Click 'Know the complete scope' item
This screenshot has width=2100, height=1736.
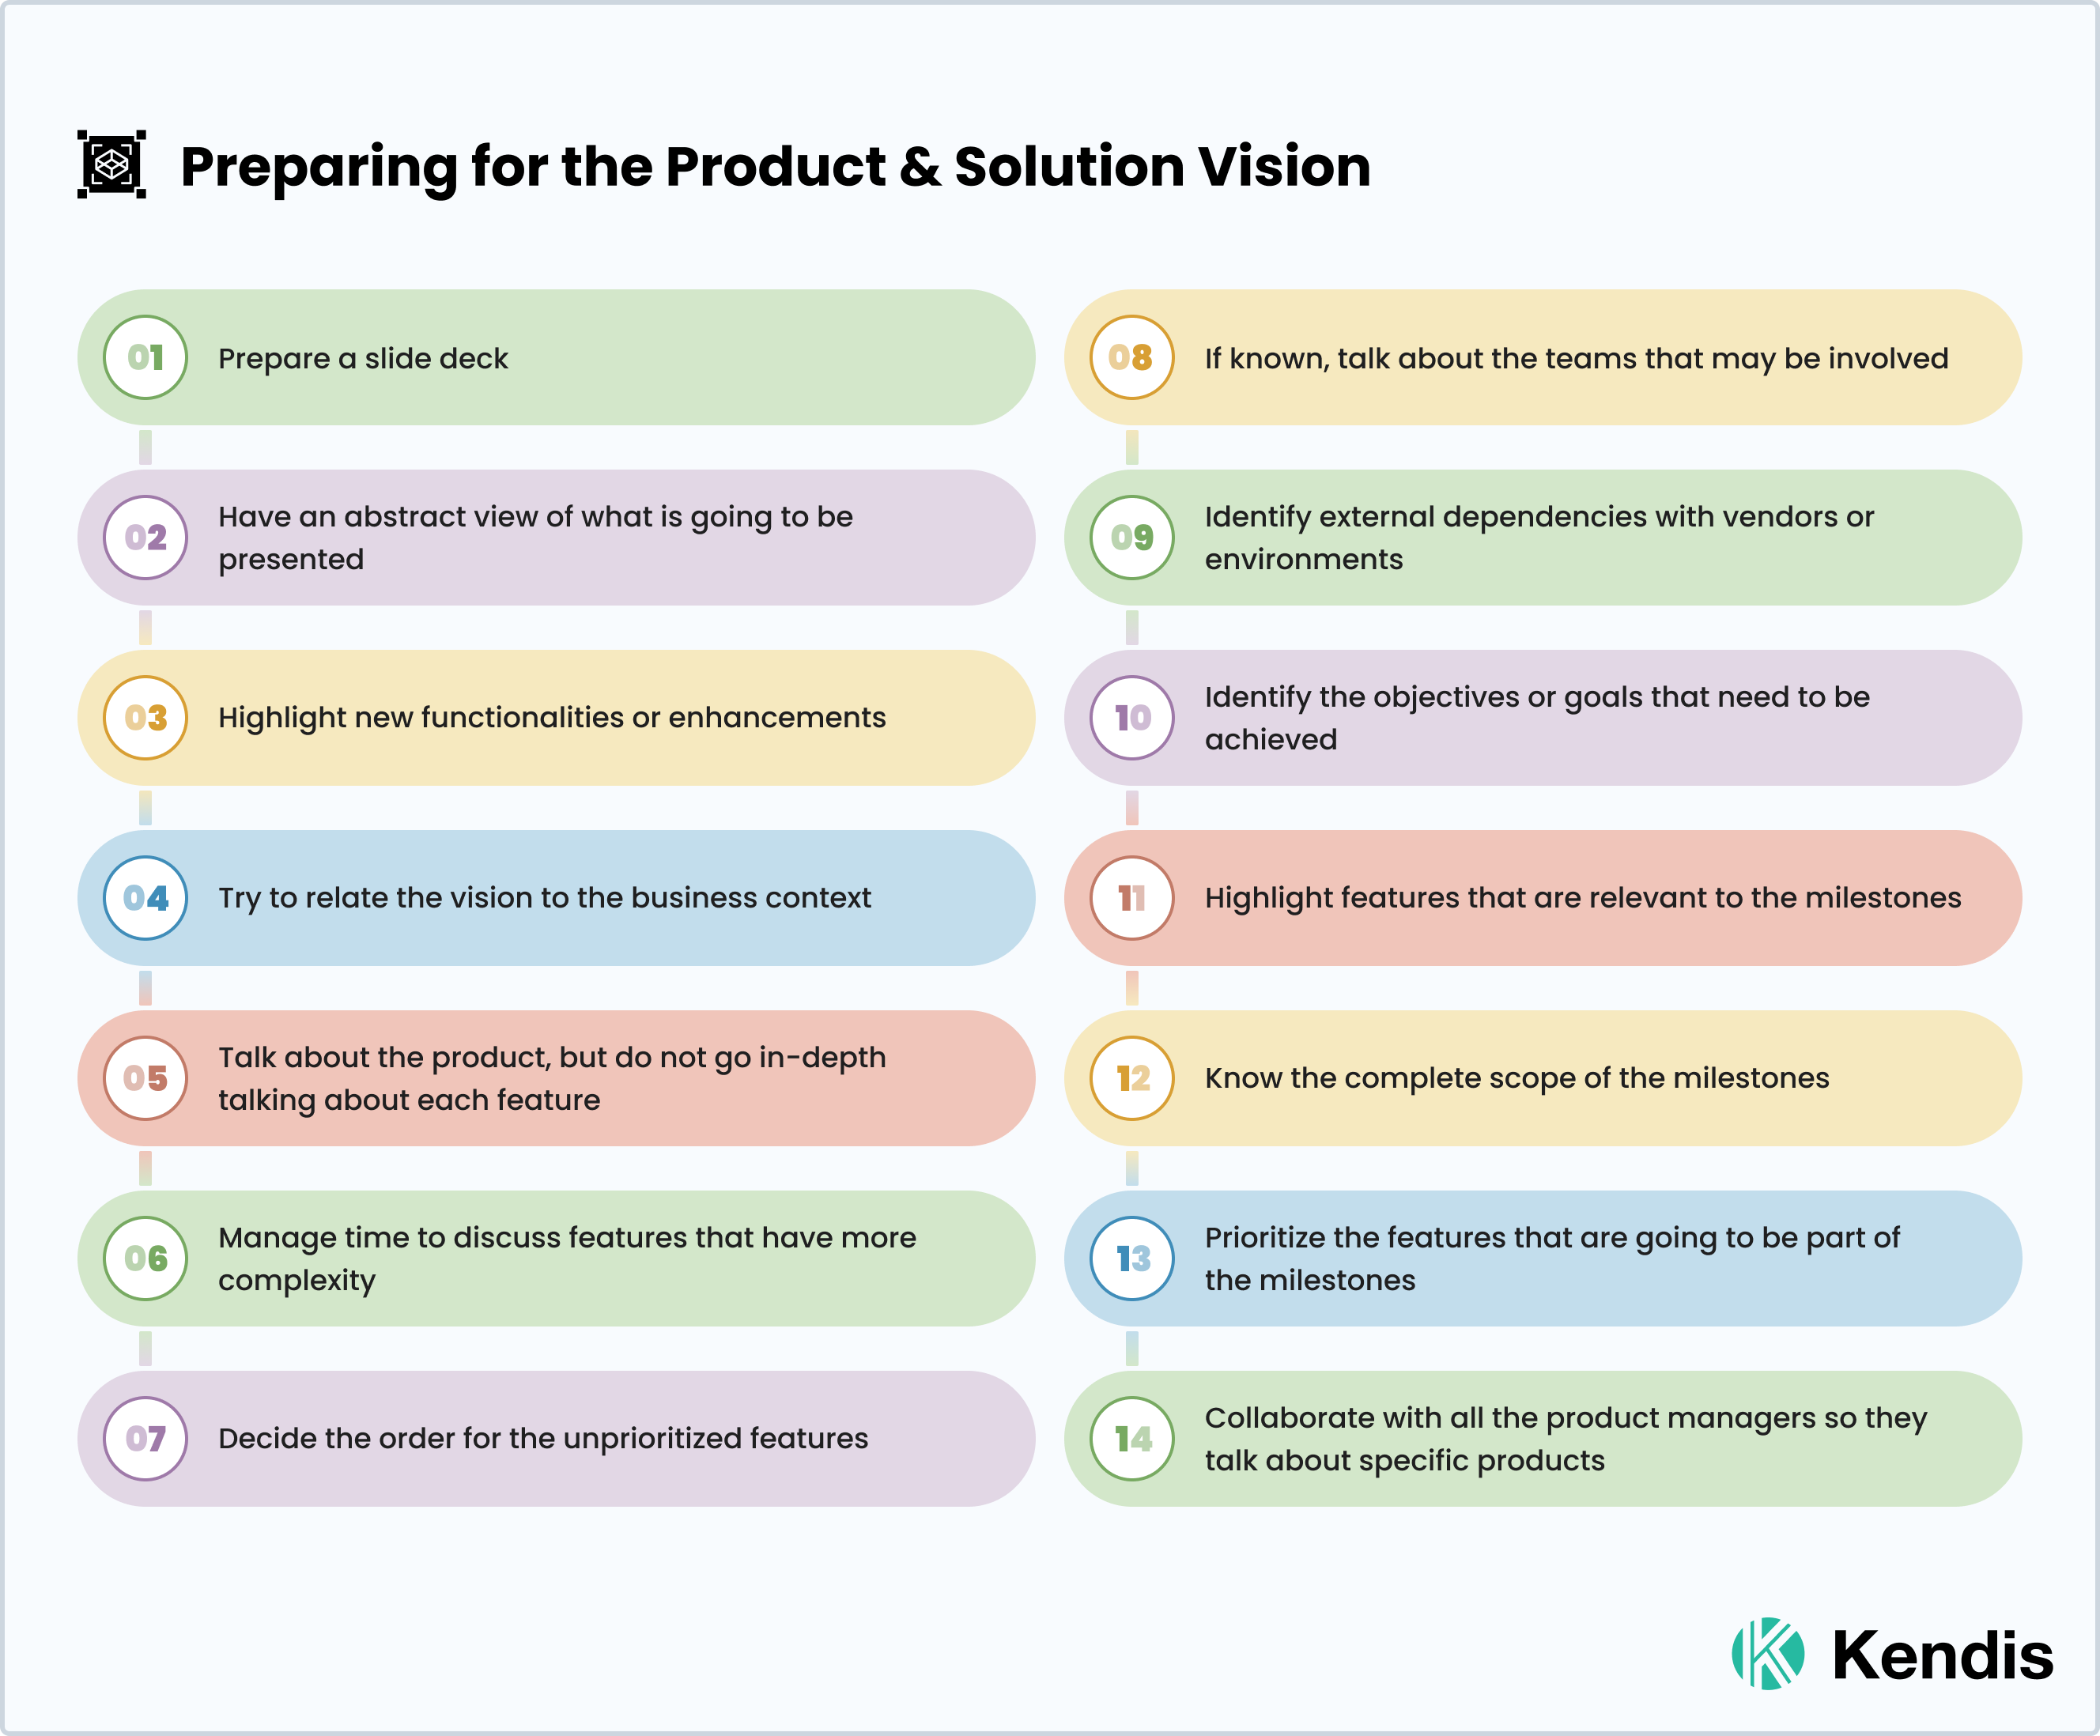[1517, 1078]
